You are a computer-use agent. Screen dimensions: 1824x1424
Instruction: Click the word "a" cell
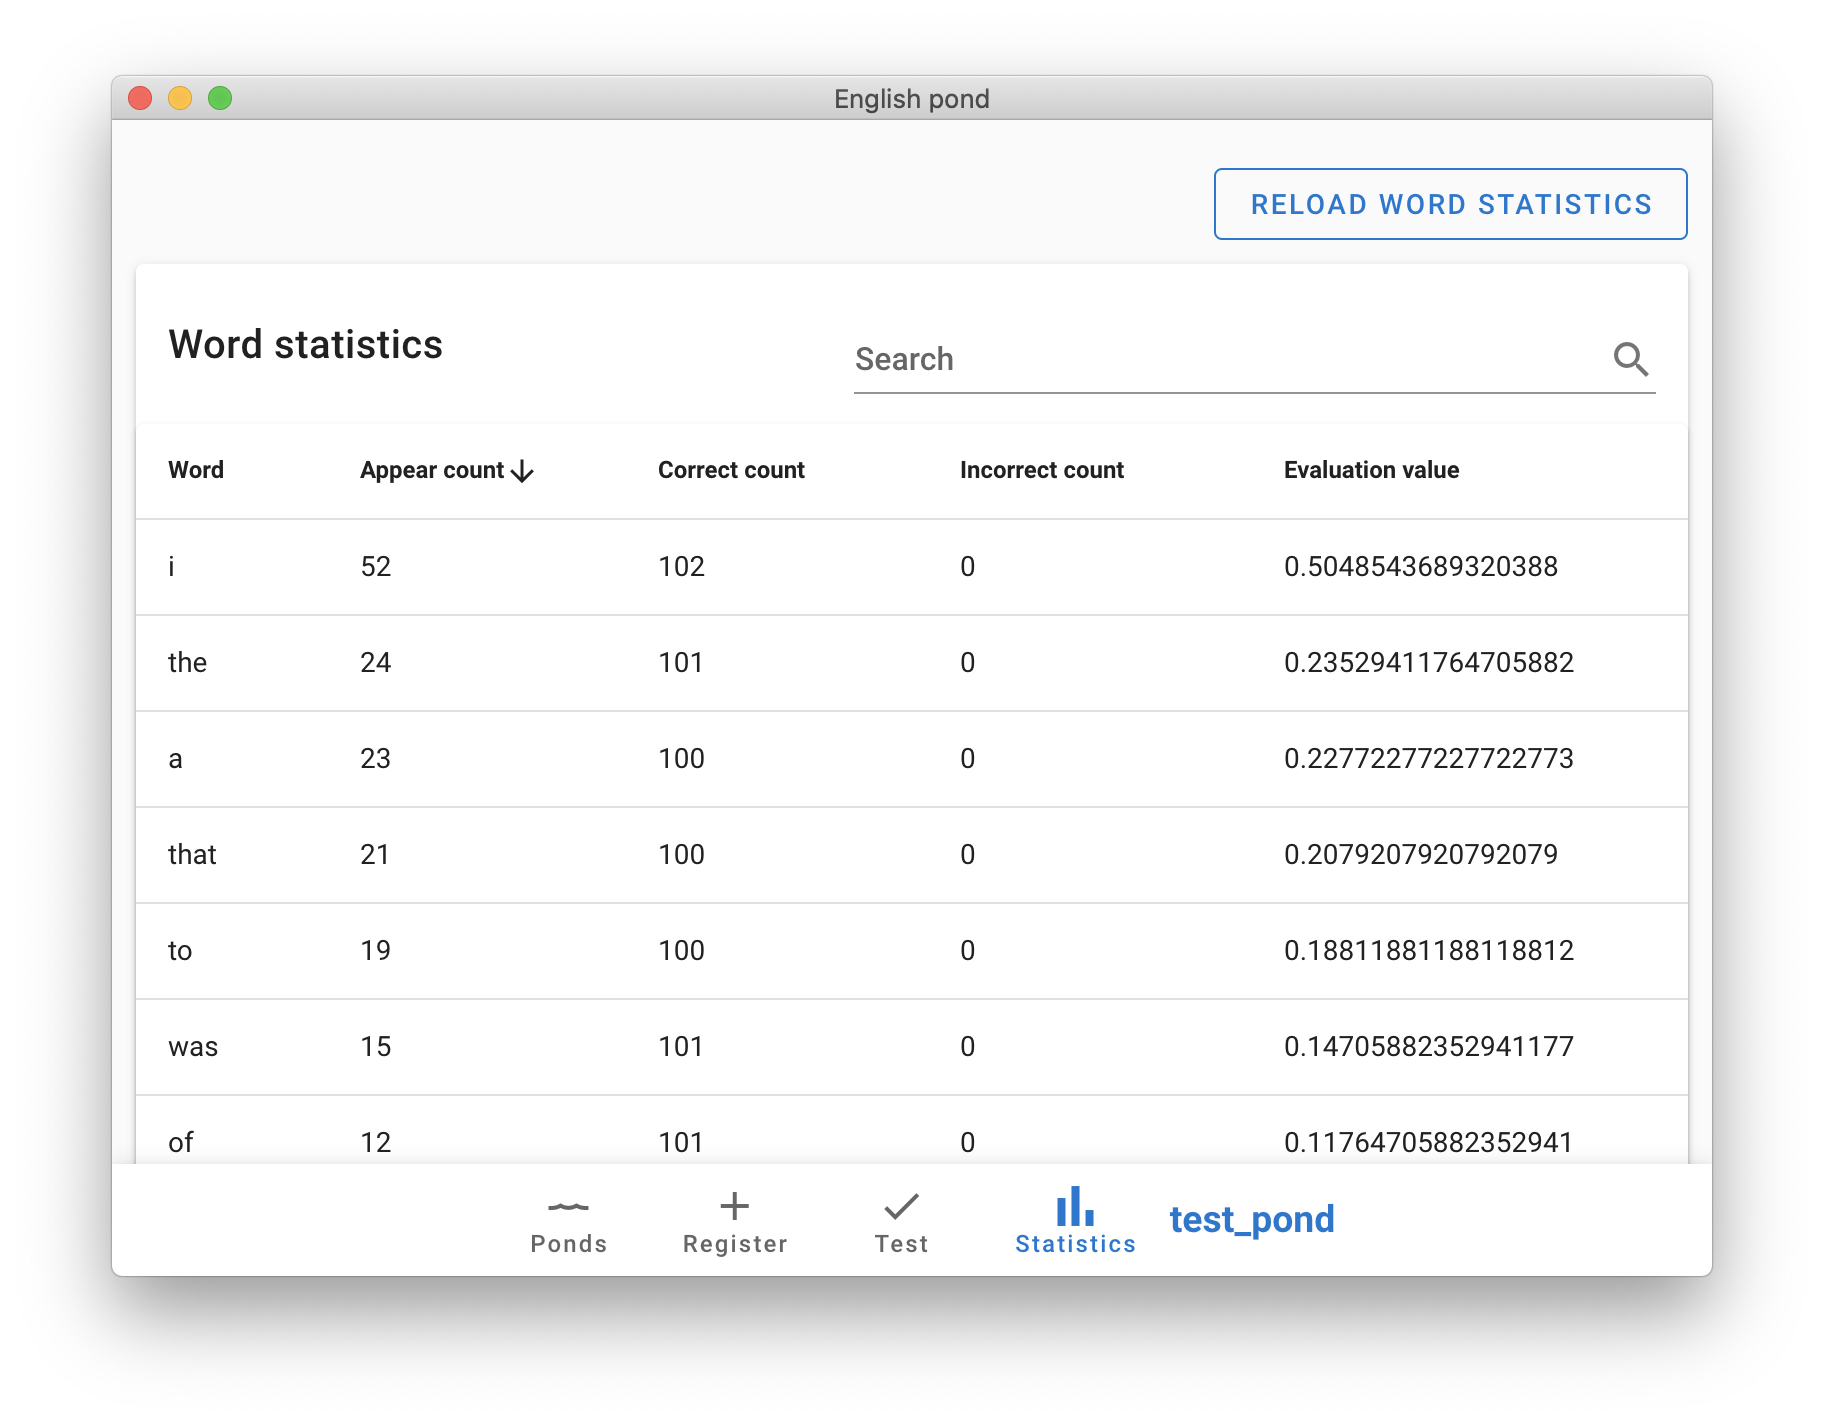pos(175,759)
